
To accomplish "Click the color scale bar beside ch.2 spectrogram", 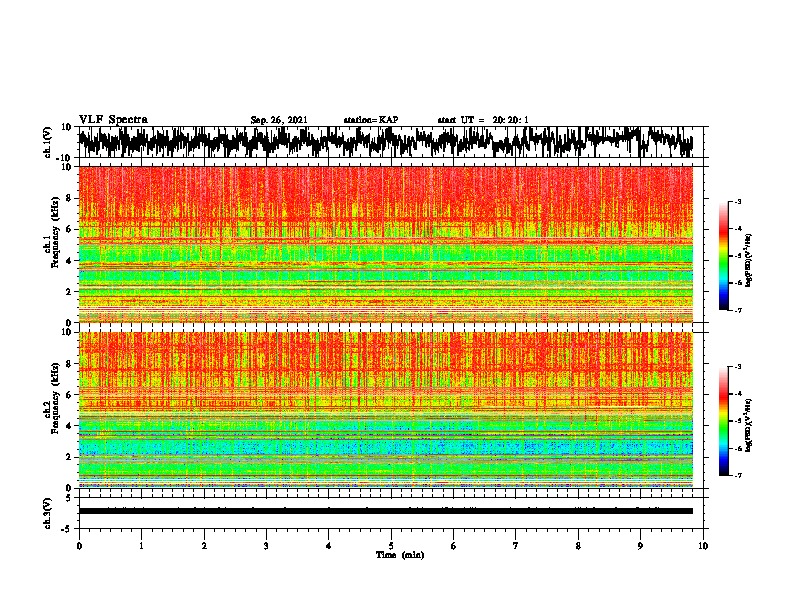I will tap(723, 421).
